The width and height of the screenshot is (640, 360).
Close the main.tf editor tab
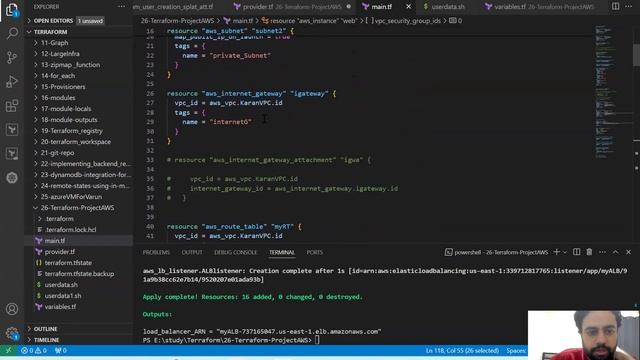coord(408,7)
